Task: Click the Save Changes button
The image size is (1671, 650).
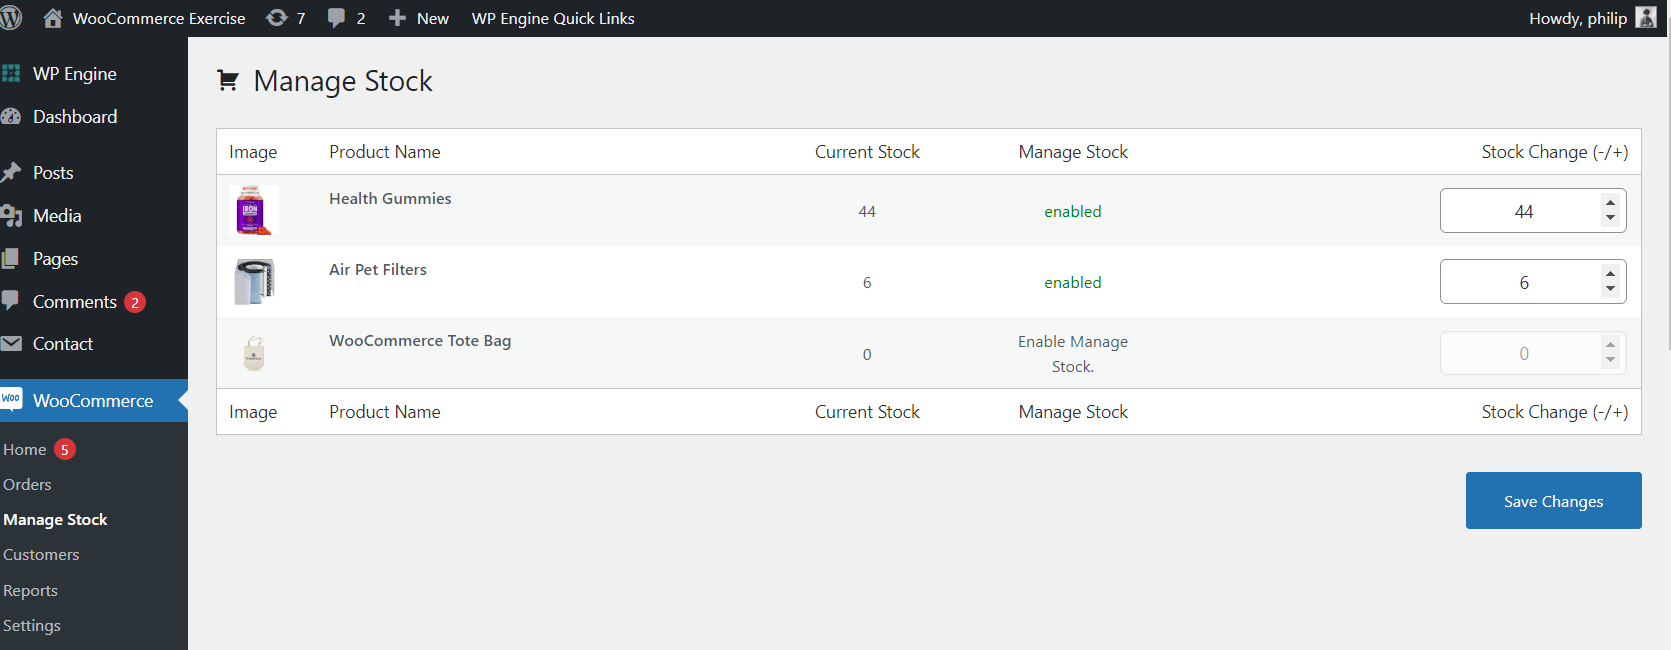Action: pos(1553,500)
